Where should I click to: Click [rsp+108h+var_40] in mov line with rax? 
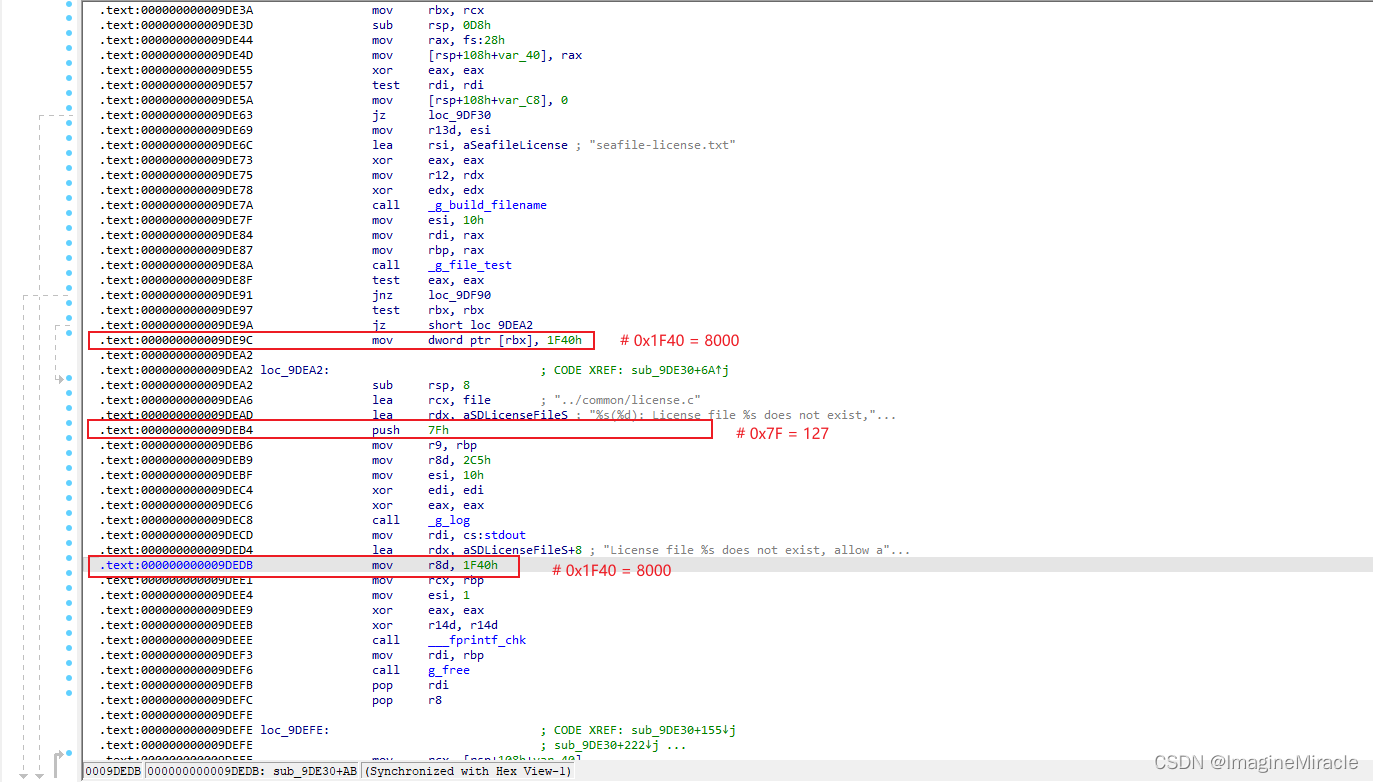point(491,55)
